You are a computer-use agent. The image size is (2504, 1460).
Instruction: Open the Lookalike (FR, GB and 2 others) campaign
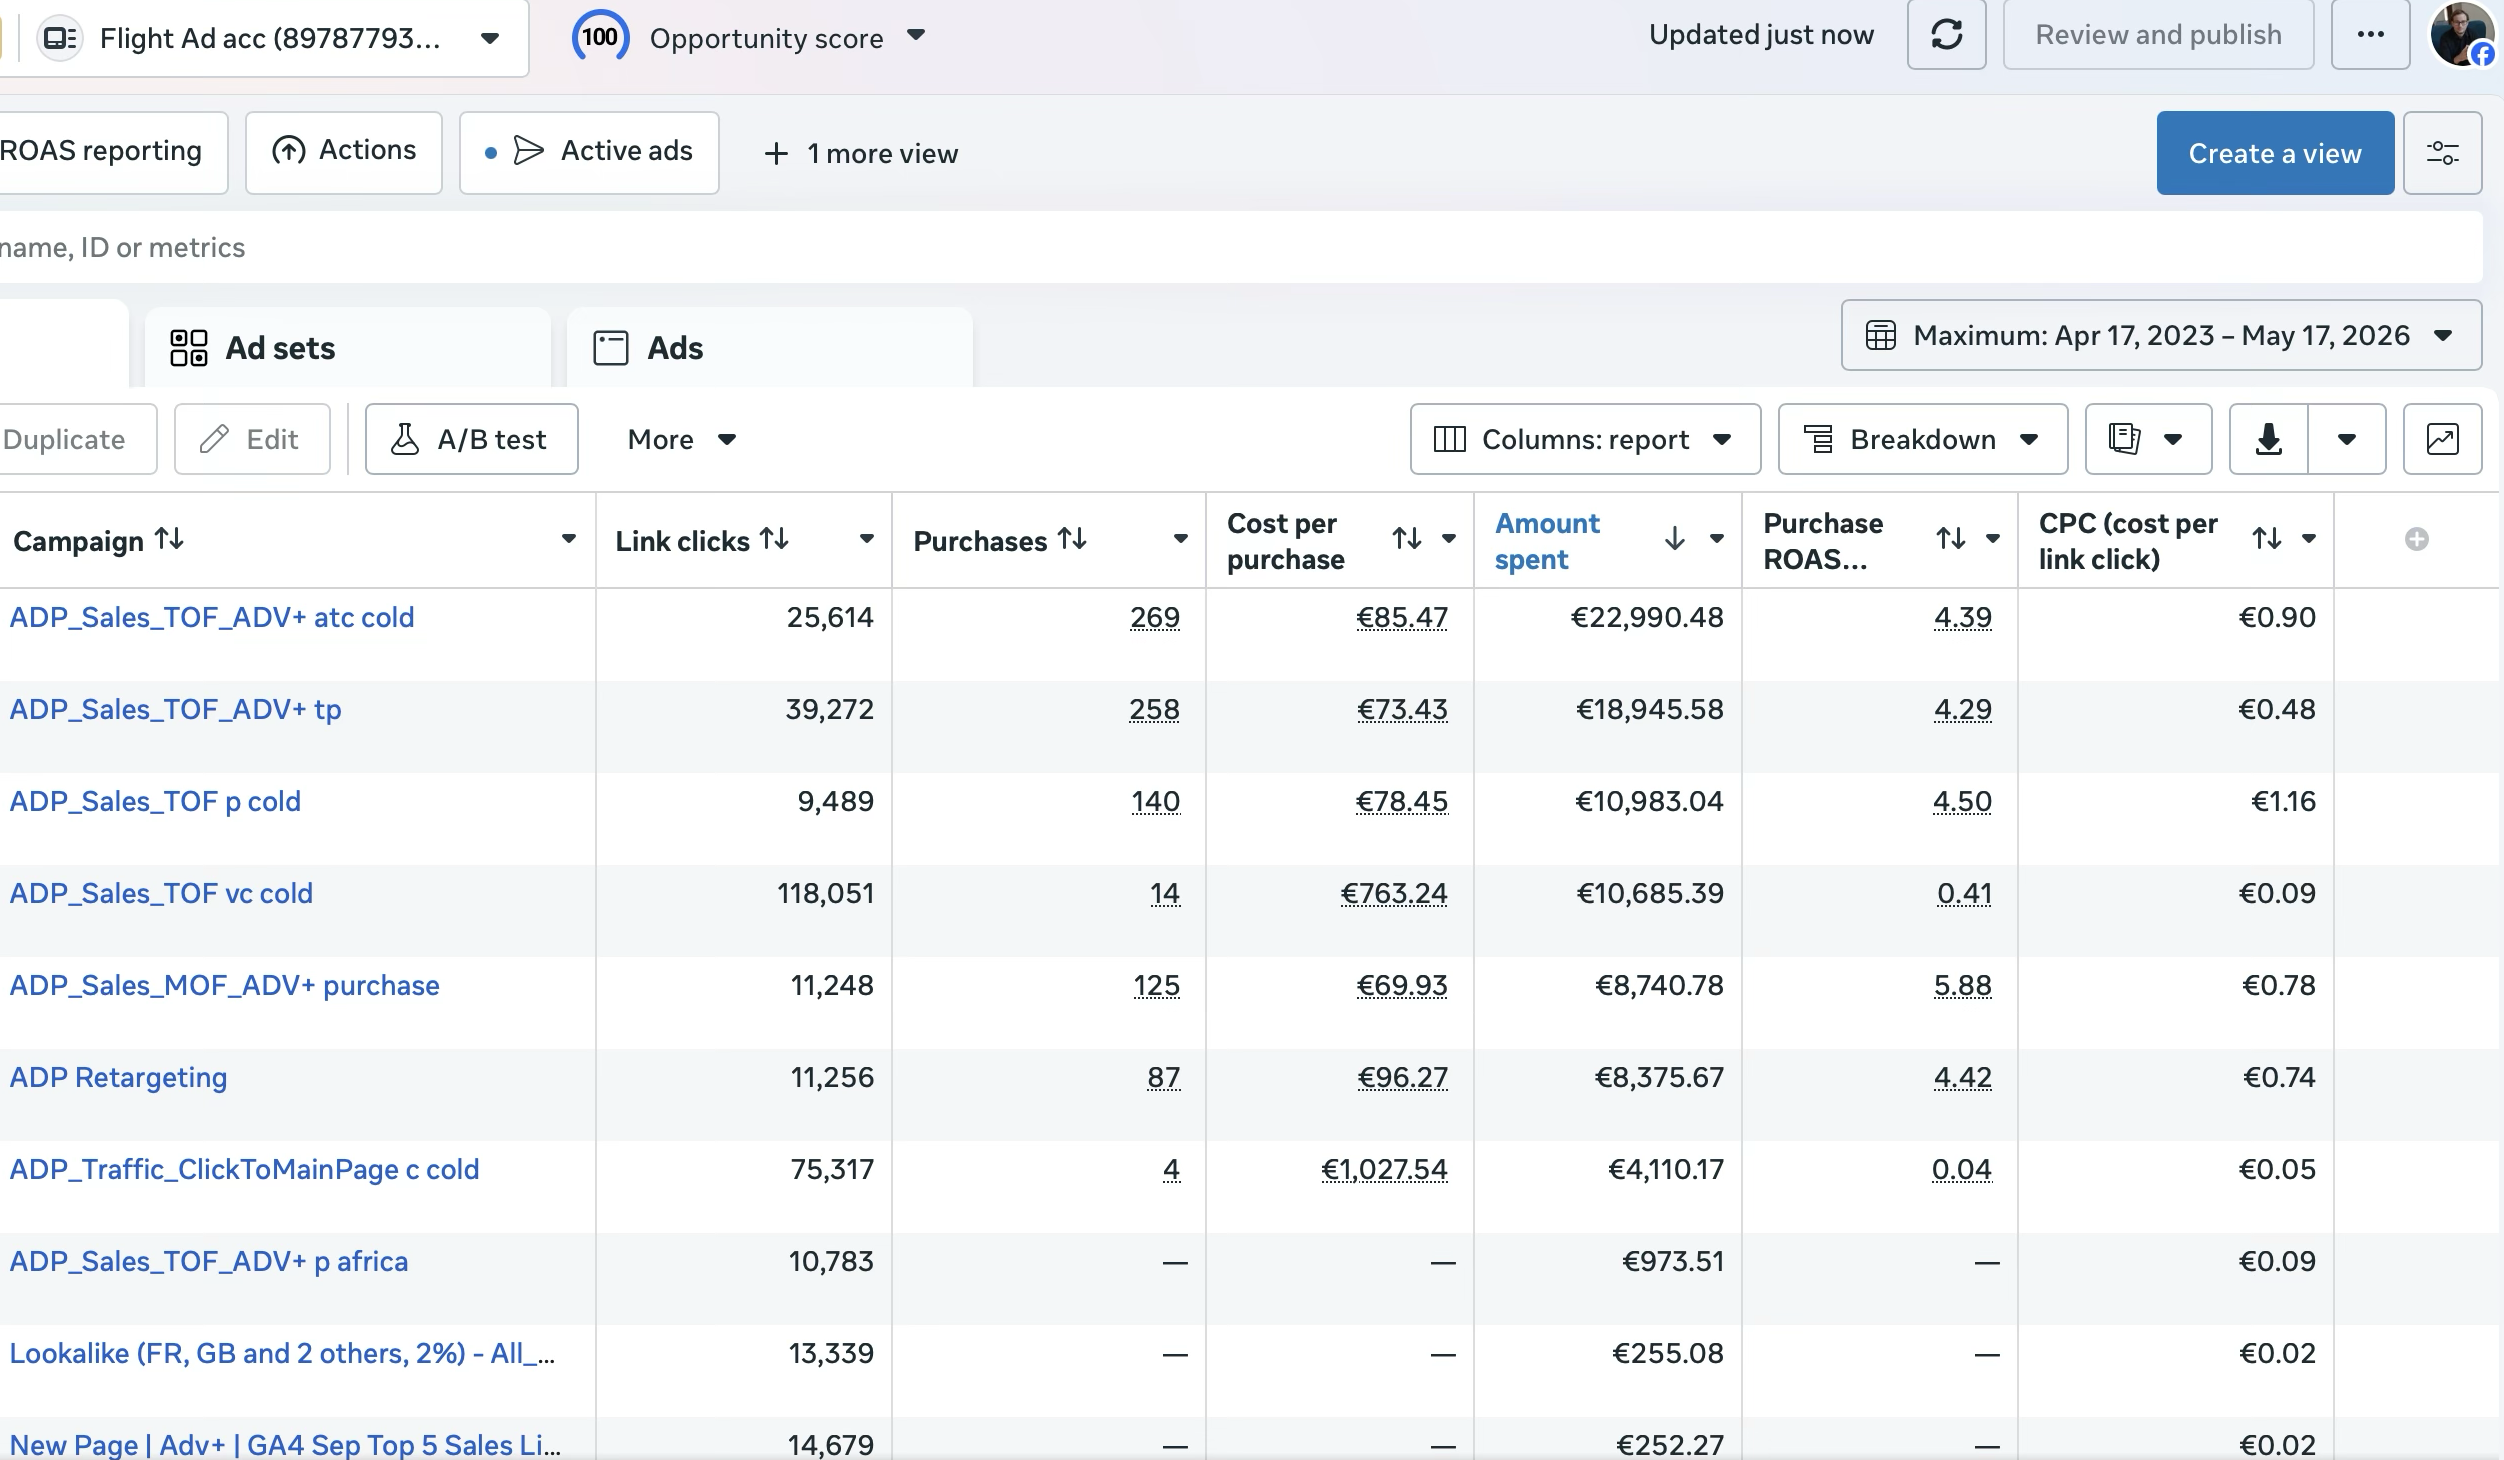282,1353
